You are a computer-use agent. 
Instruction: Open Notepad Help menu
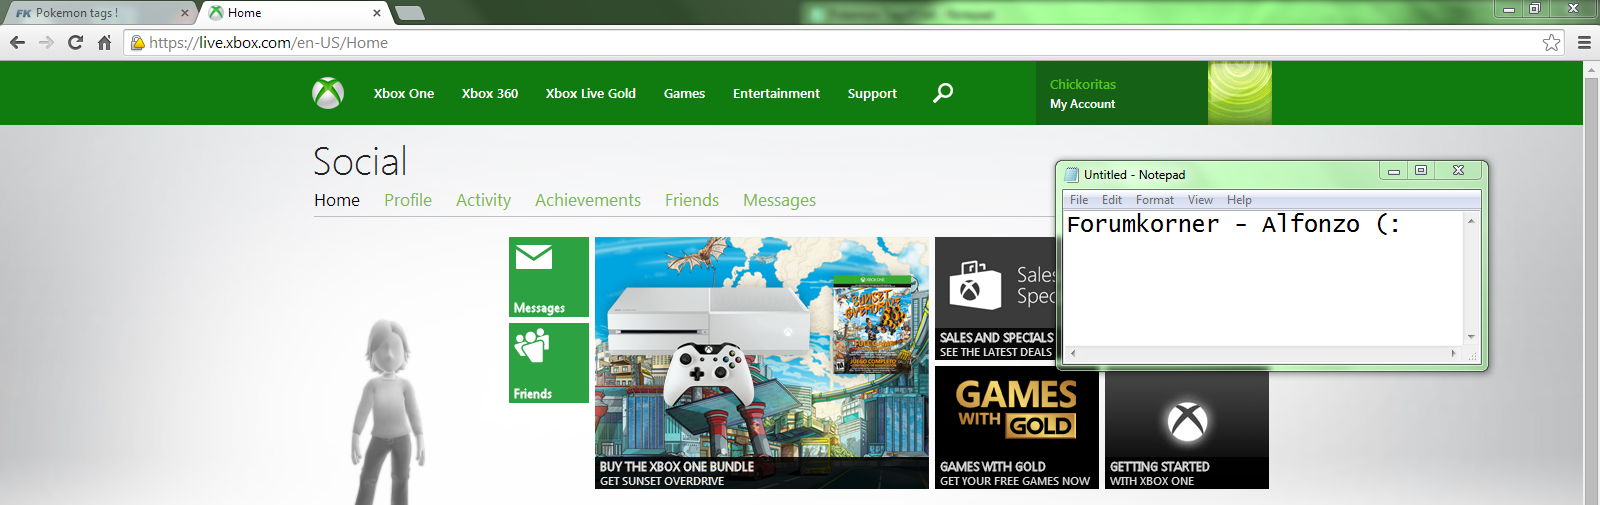(x=1239, y=200)
